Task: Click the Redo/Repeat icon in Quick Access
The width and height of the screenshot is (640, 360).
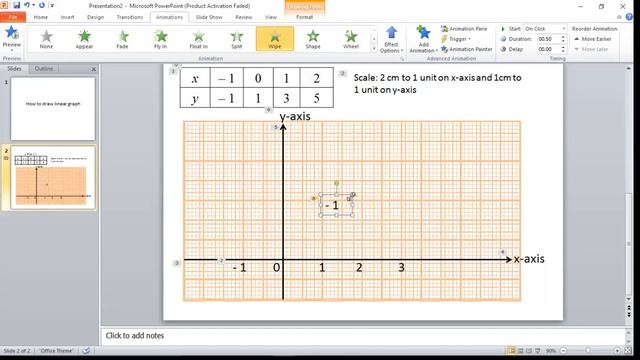Action: [x=42, y=5]
